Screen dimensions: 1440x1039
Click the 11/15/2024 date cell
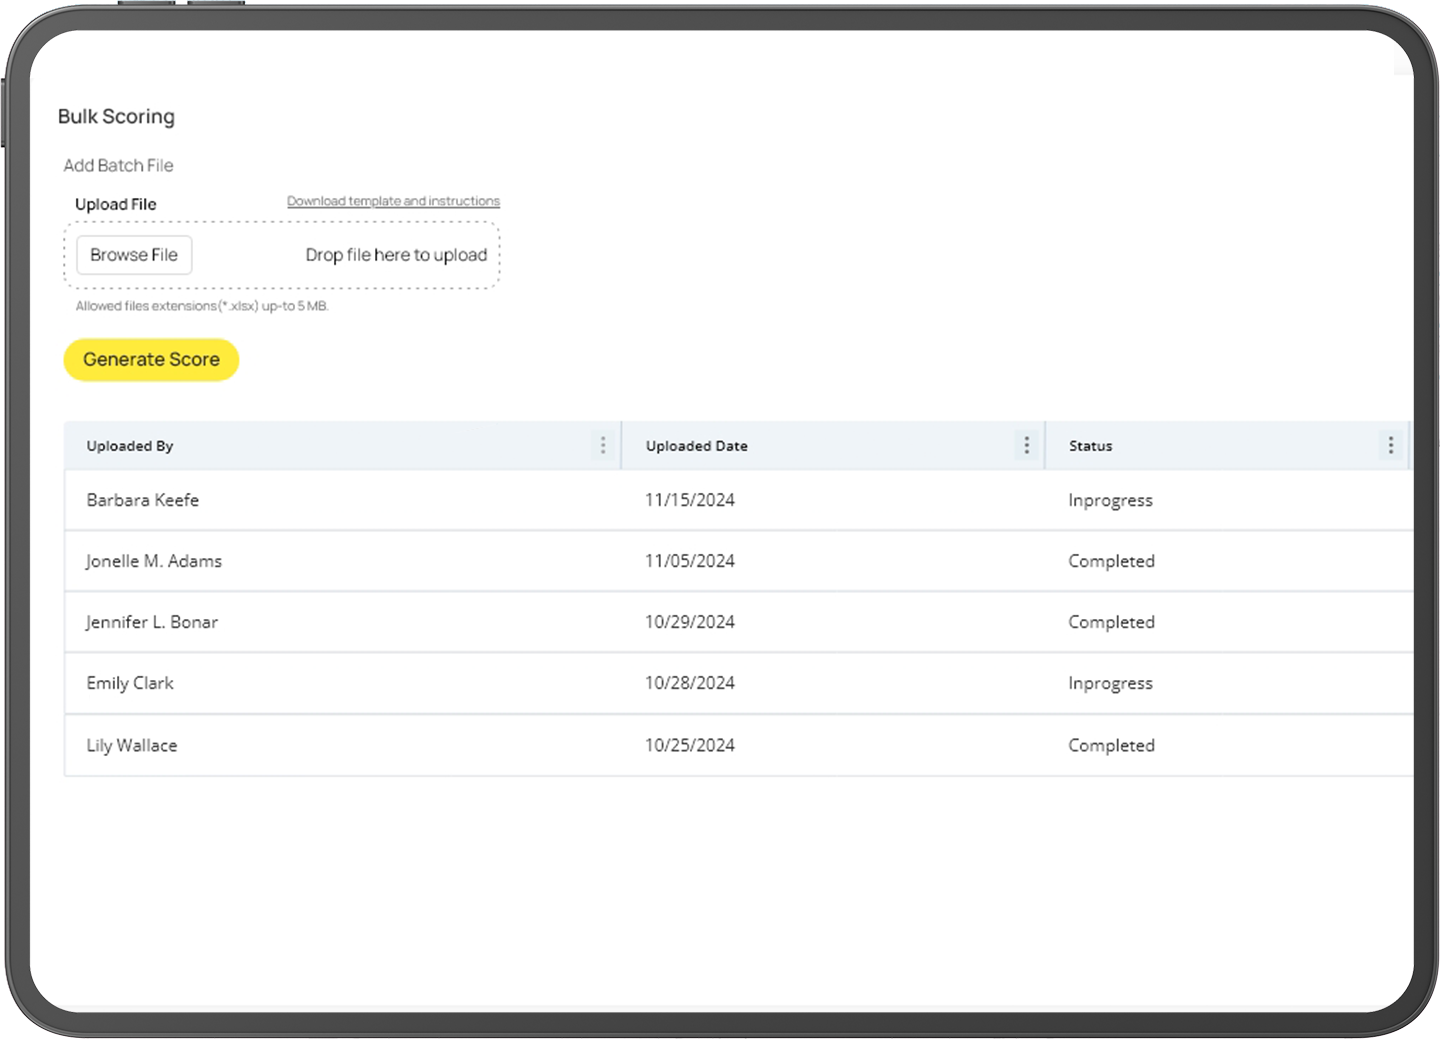click(x=690, y=500)
